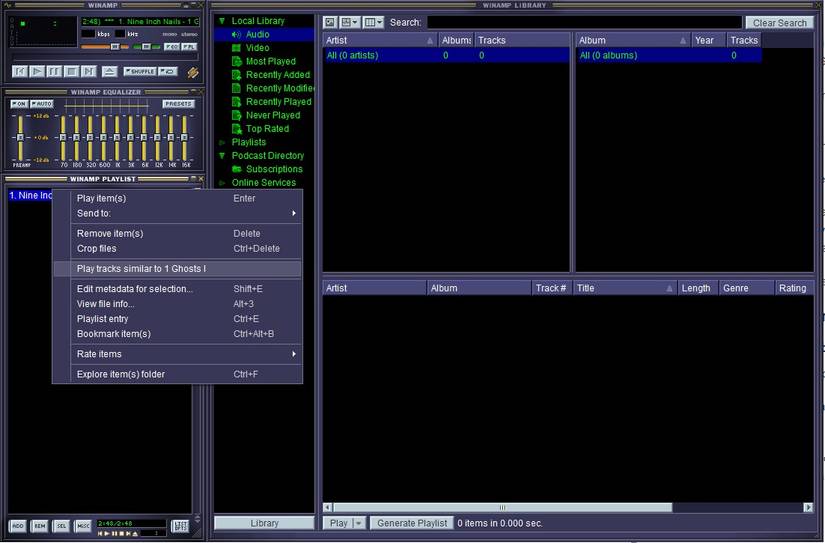Viewport: 825px width, 543px height.
Task: Click the library horizontal scrollbar thumb
Action: (502, 508)
